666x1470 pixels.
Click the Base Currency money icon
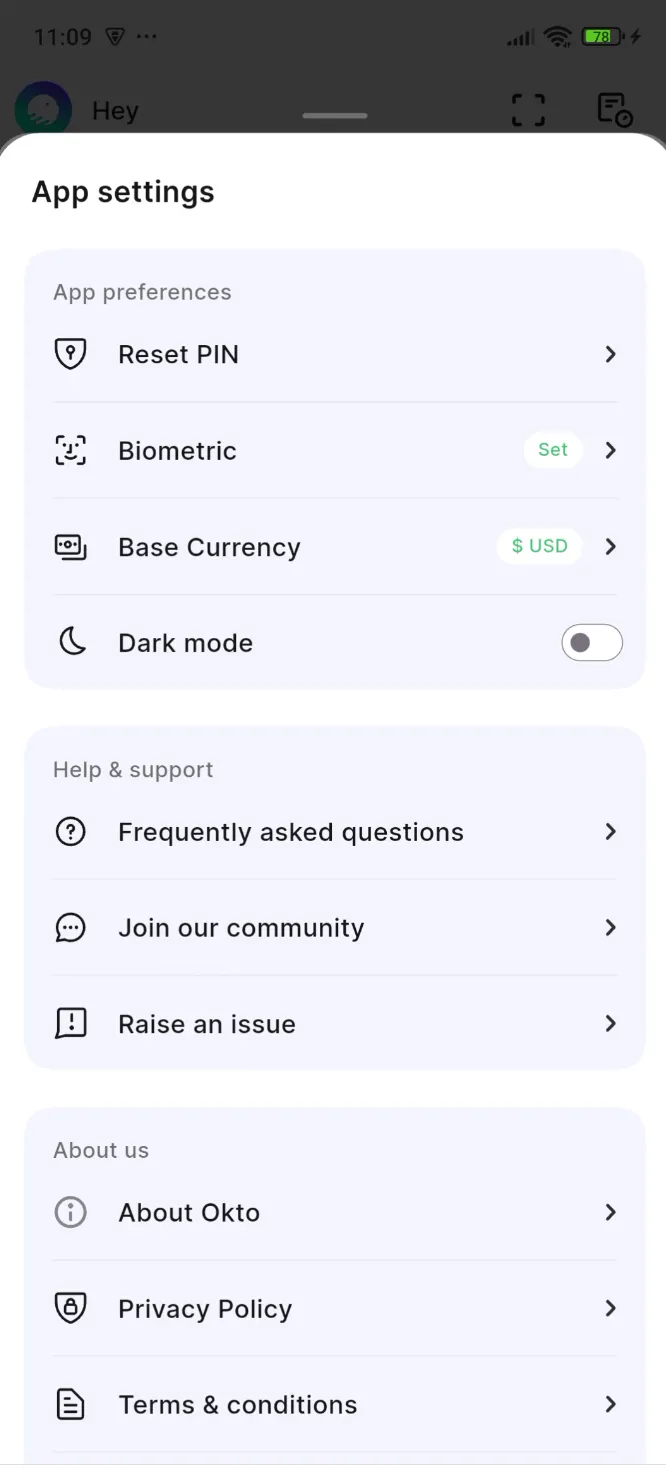pyautogui.click(x=70, y=547)
